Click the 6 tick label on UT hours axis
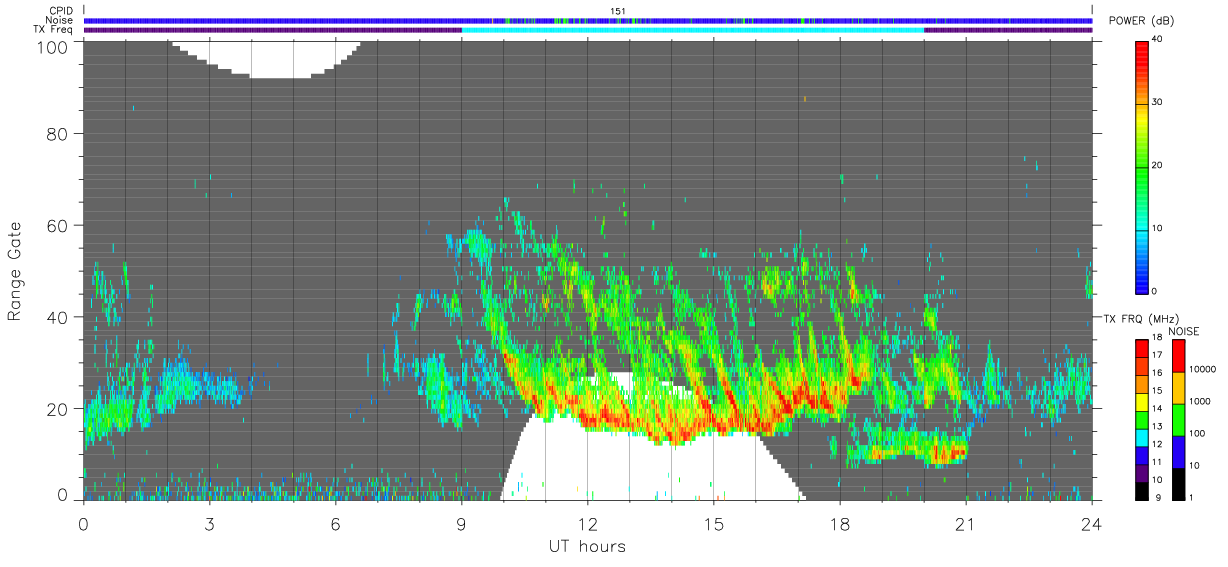Screen dimensions: 1228x567 coord(335,524)
